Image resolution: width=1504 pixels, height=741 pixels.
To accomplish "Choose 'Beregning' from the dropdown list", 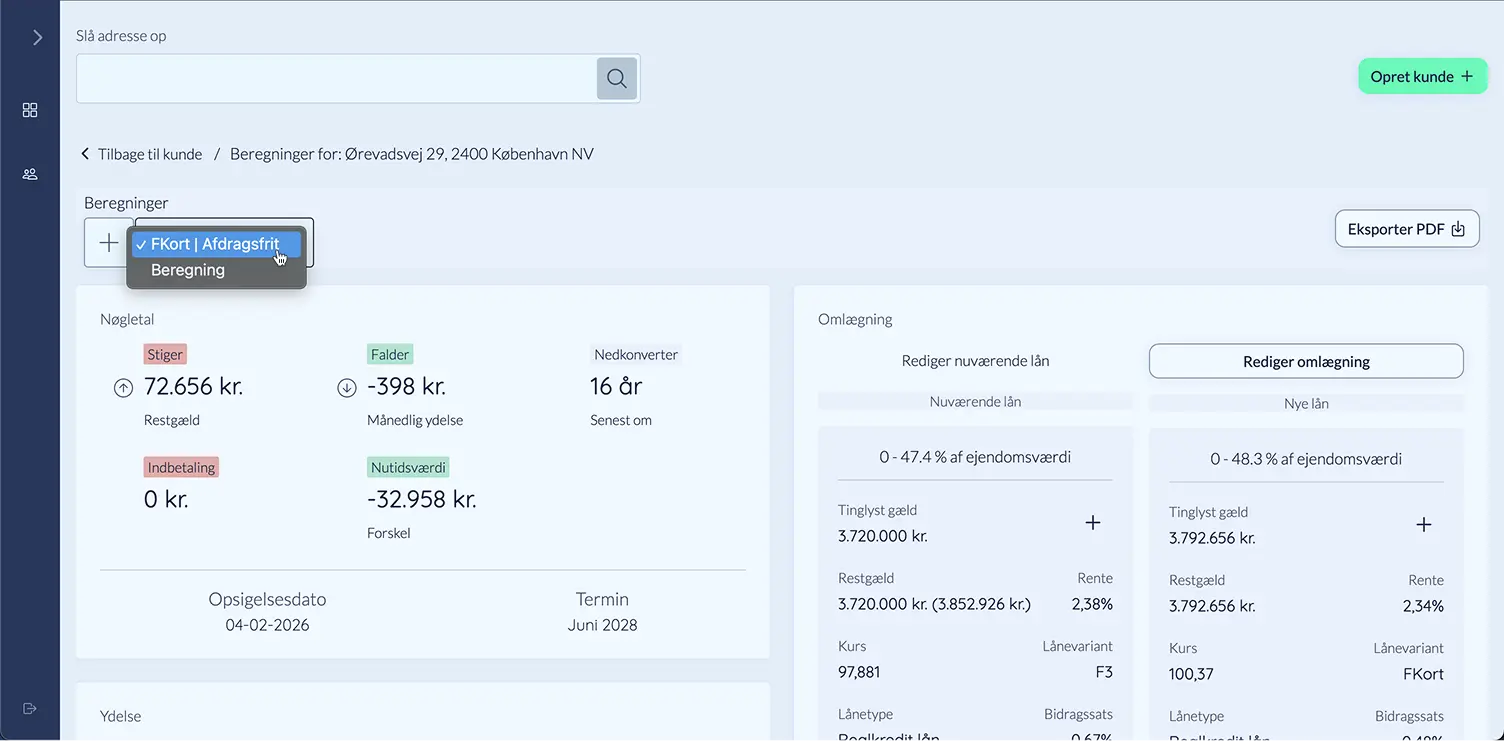I will pyautogui.click(x=188, y=270).
